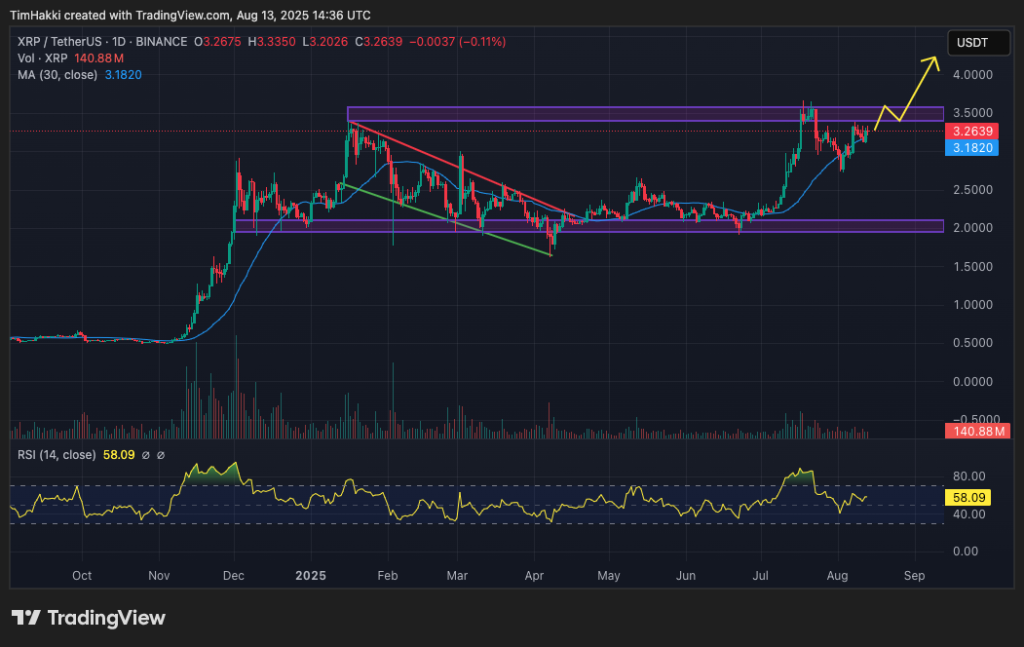Select the lower purple support zone
Image resolution: width=1024 pixels, height=647 pixels.
[600, 224]
